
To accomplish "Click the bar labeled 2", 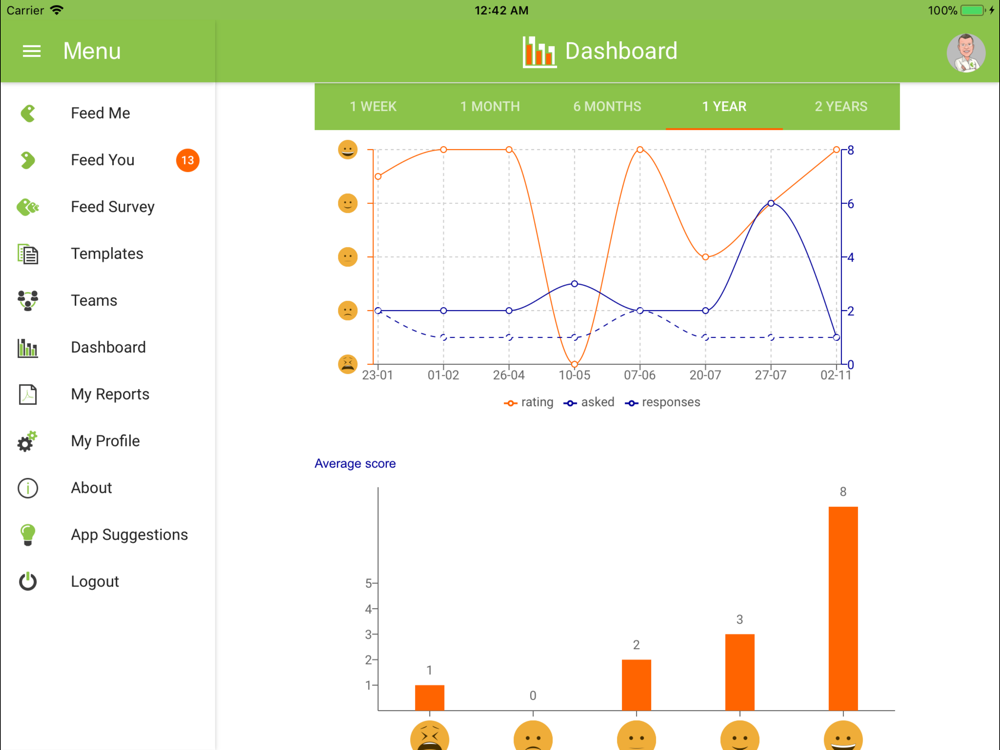I will [636, 685].
